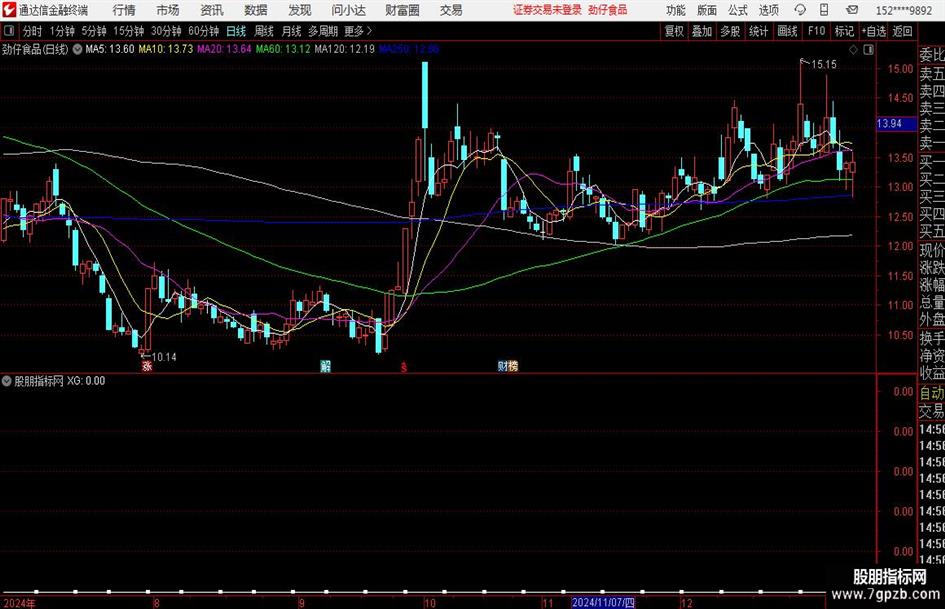Screen dimensions: 945x609
Task: Select the 月线 period tab
Action: tap(291, 31)
